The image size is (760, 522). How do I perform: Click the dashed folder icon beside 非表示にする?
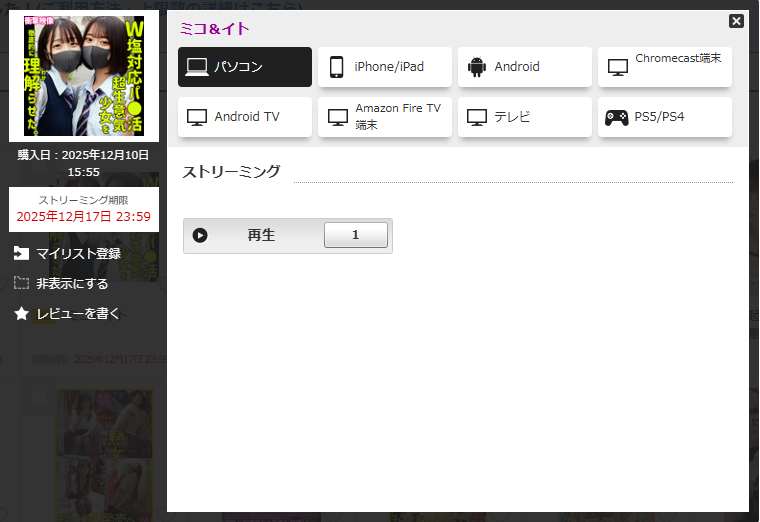point(21,283)
